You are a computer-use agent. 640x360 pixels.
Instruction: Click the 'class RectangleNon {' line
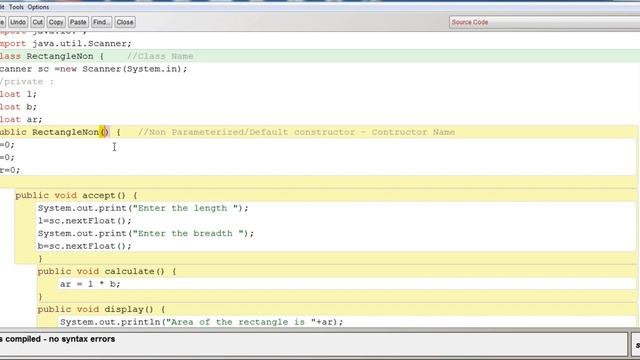[x=52, y=56]
